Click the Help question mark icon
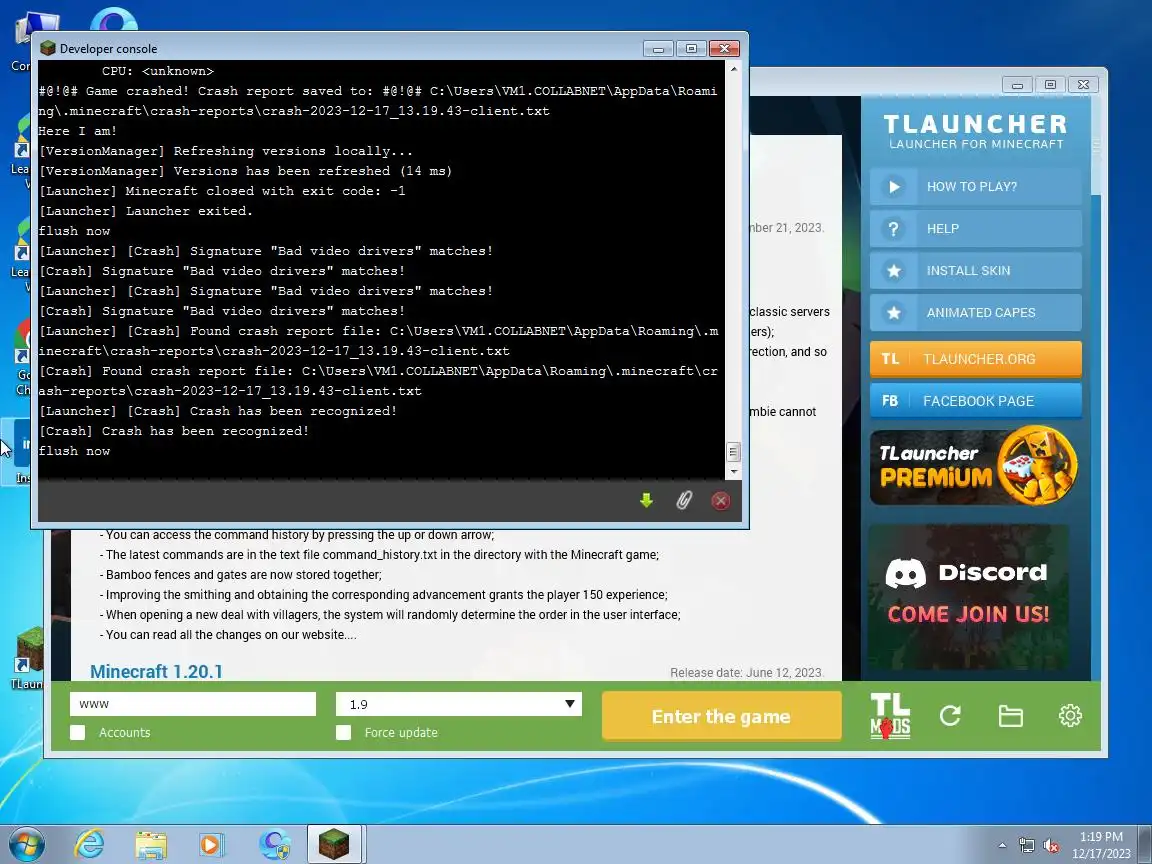 893,228
